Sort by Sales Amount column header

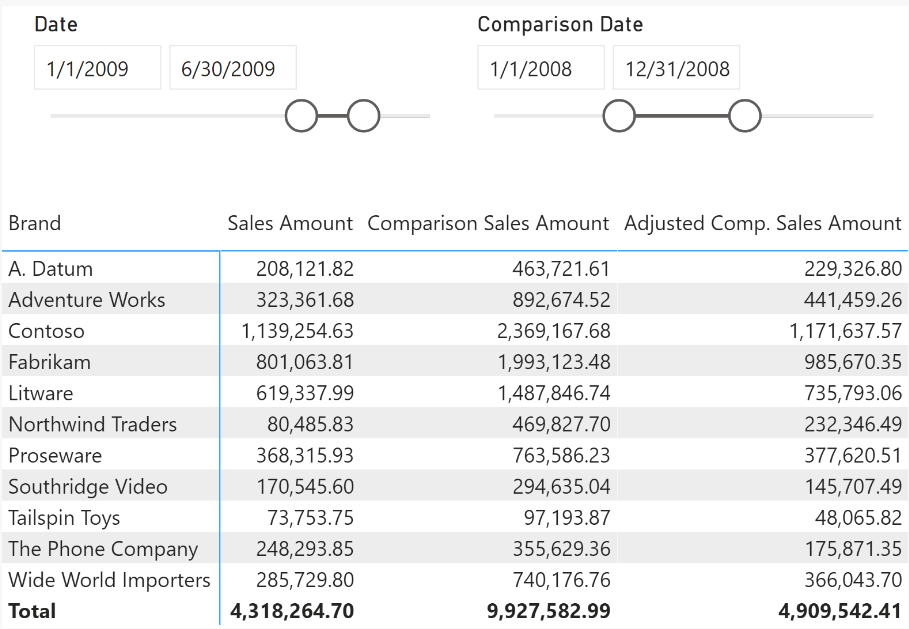[290, 223]
